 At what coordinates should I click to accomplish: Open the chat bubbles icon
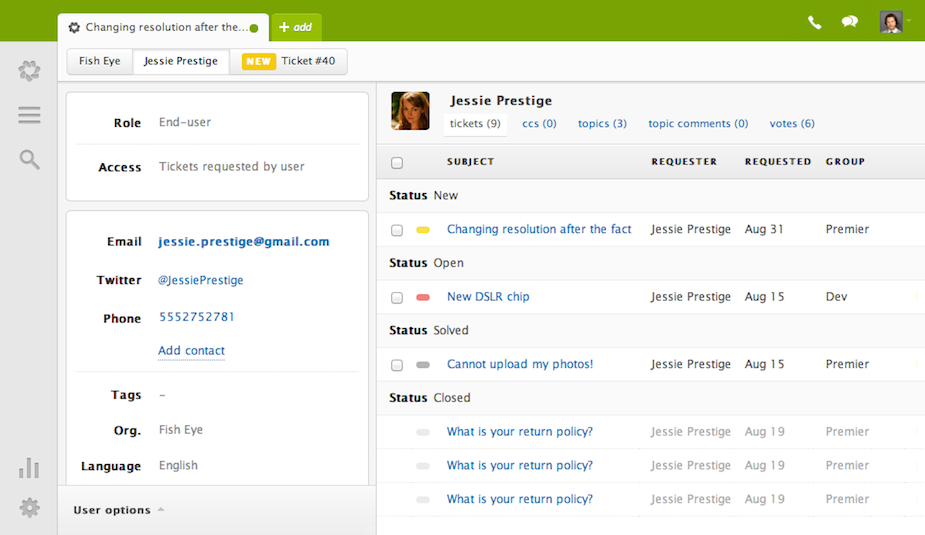click(x=850, y=22)
